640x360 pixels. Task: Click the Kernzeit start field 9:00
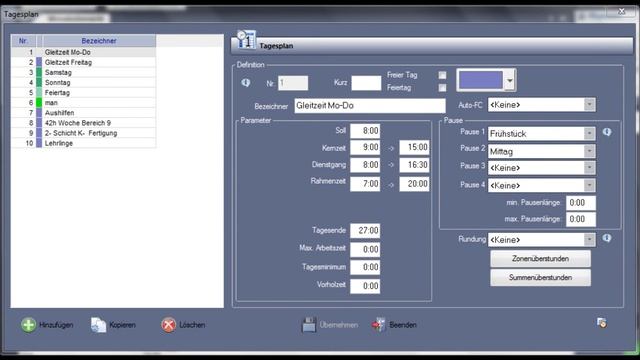[365, 147]
